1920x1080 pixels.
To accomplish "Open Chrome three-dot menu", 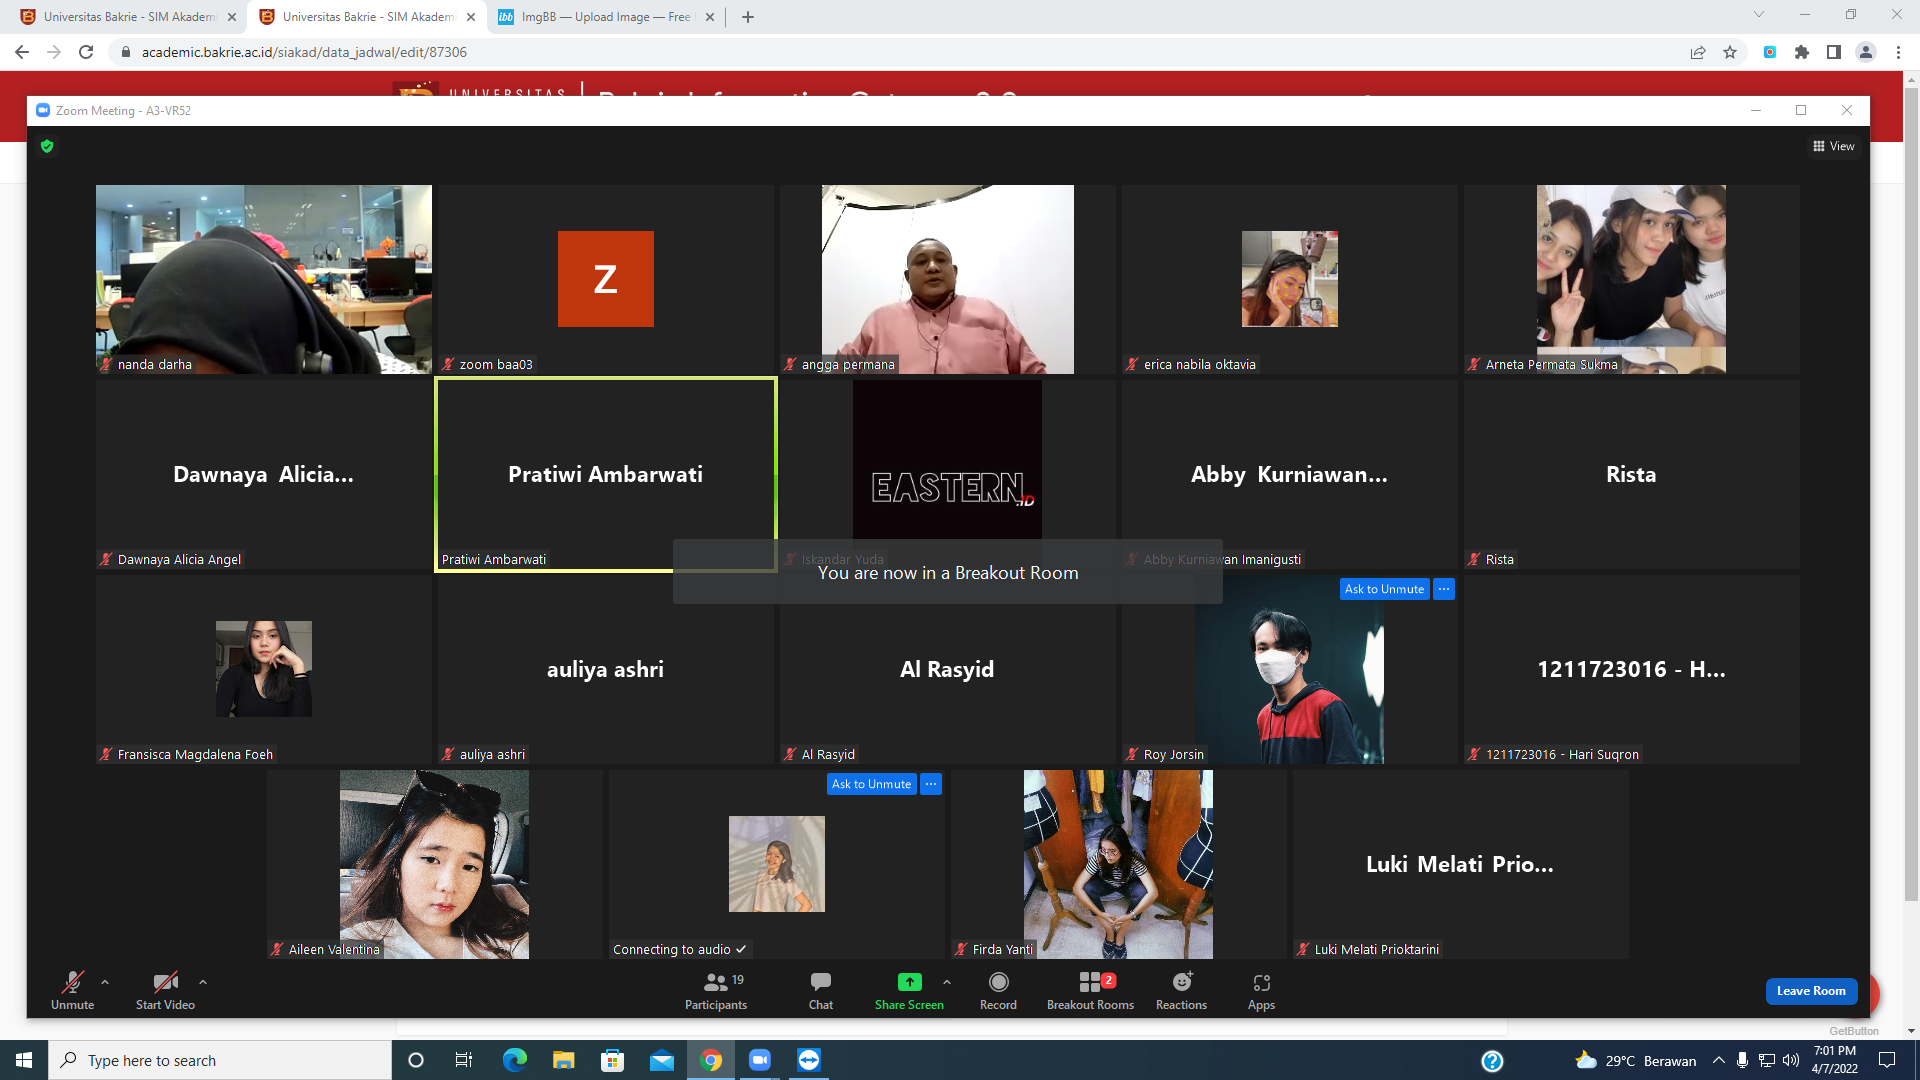I will [1898, 52].
